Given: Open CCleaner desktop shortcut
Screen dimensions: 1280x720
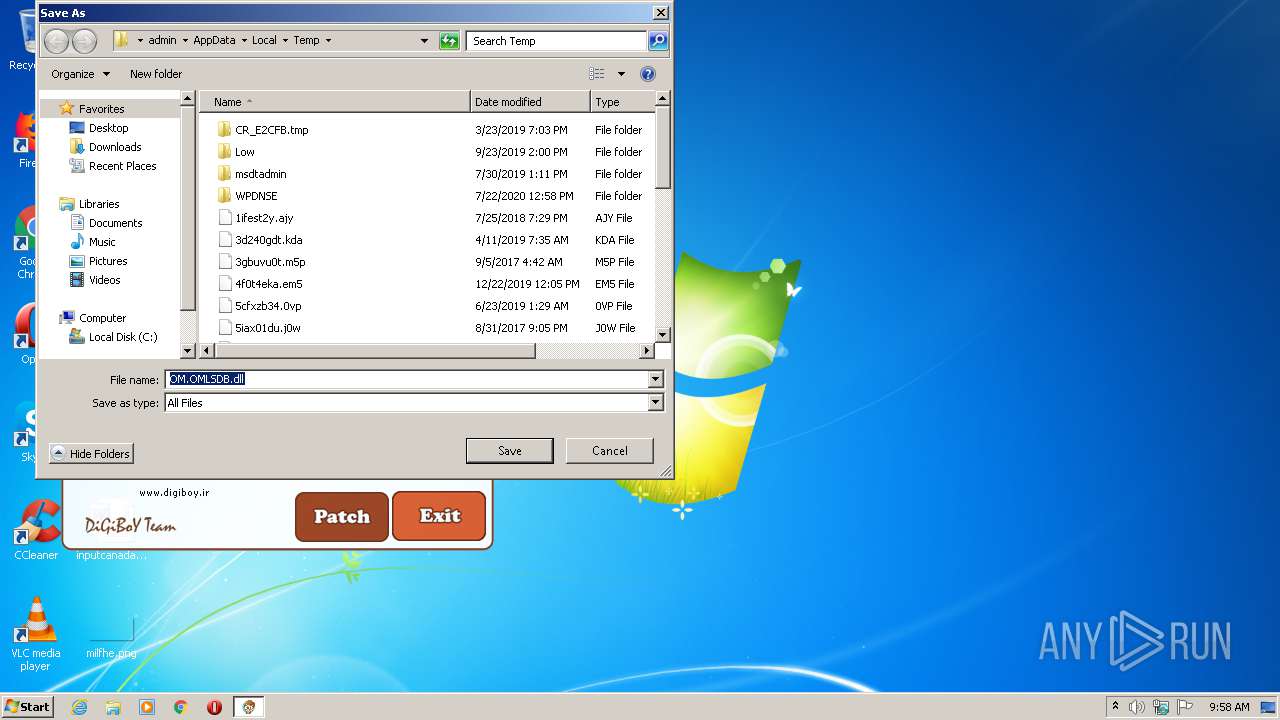Looking at the screenshot, I should pos(36,530).
